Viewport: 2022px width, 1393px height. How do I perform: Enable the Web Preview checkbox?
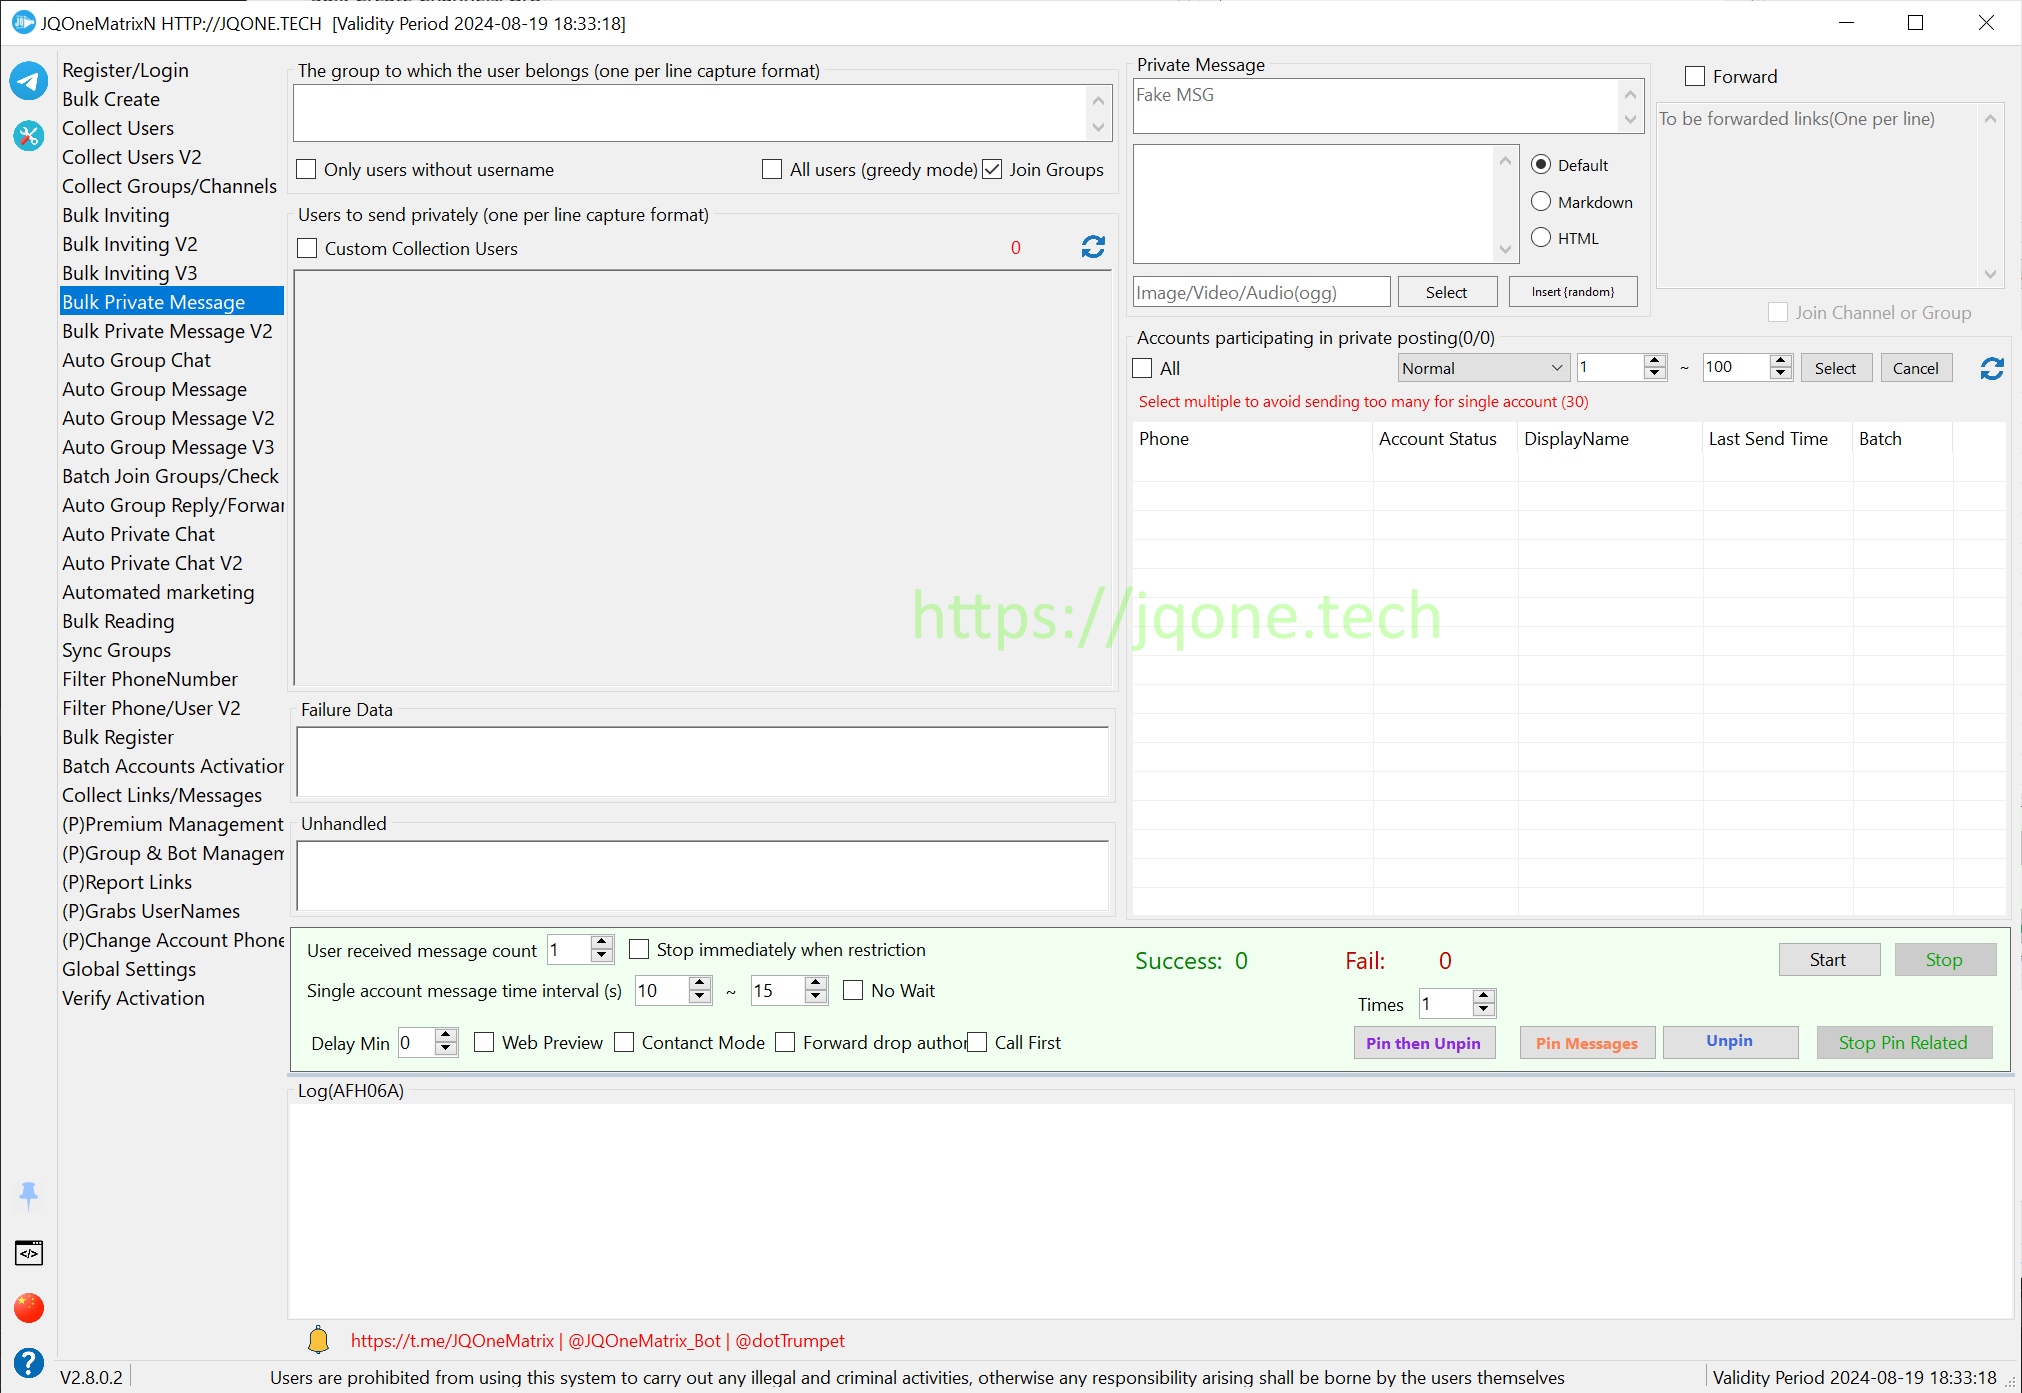click(484, 1042)
